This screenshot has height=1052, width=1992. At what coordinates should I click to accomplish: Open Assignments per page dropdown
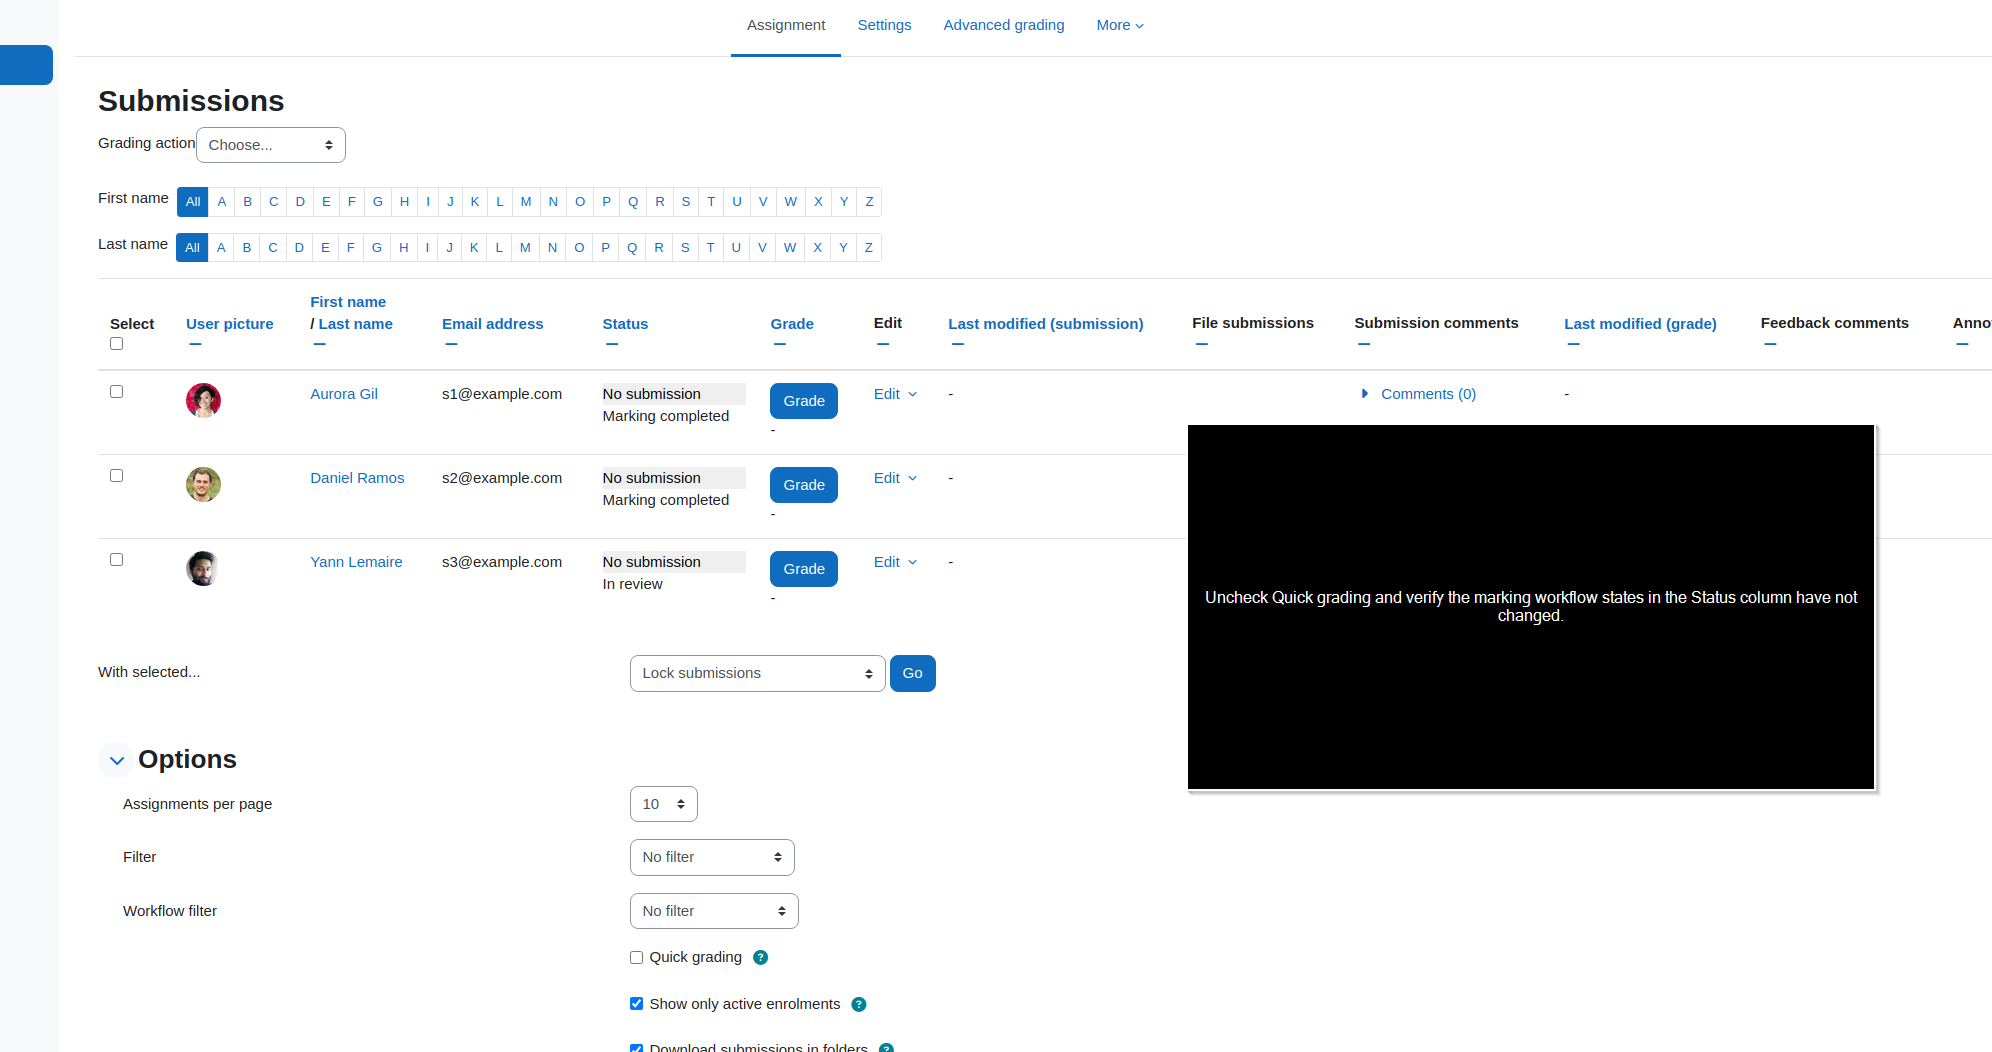[663, 804]
